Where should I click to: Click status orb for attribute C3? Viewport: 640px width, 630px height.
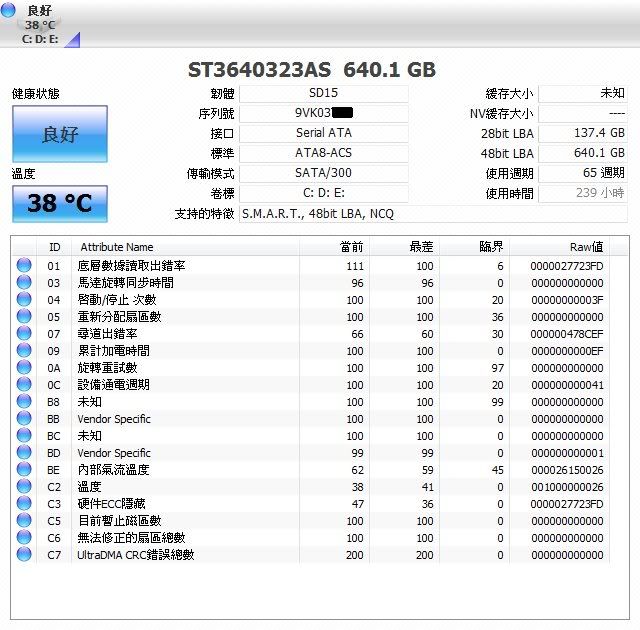tap(24, 504)
